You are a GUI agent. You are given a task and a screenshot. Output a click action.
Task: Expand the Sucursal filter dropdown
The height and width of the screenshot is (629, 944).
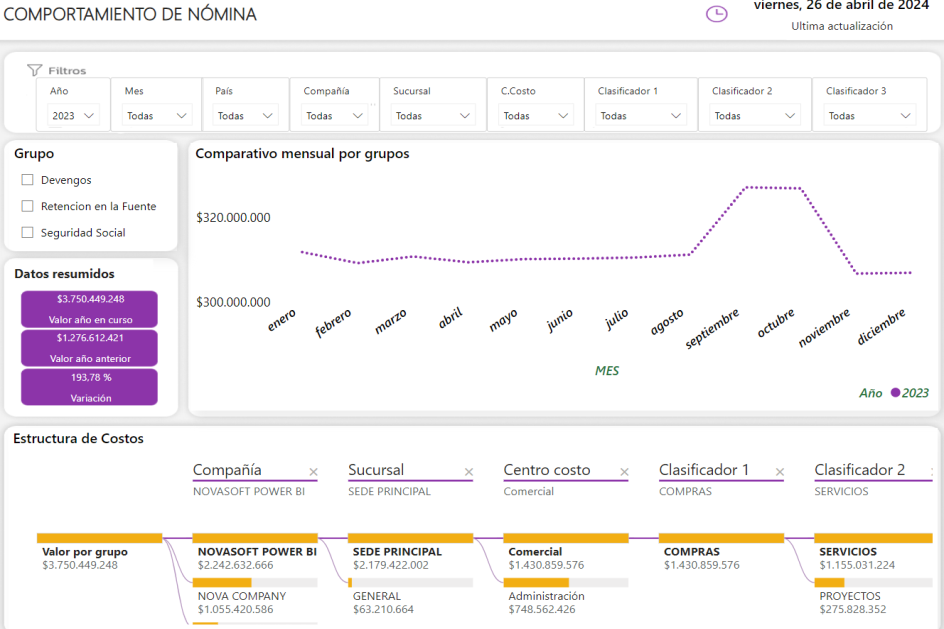point(435,116)
